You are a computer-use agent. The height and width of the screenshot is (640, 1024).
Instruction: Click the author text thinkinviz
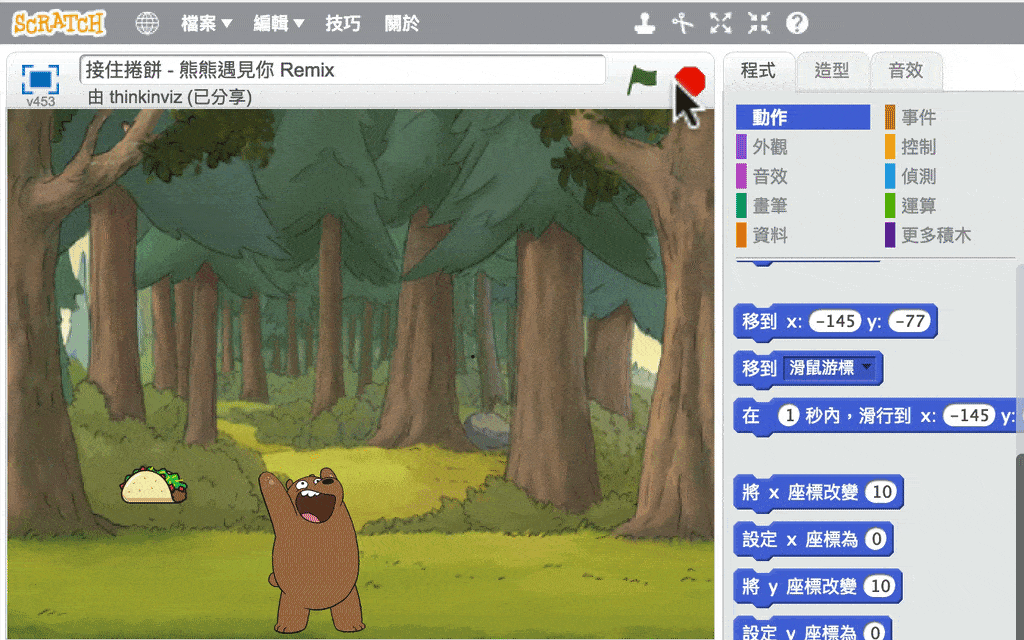pyautogui.click(x=146, y=97)
